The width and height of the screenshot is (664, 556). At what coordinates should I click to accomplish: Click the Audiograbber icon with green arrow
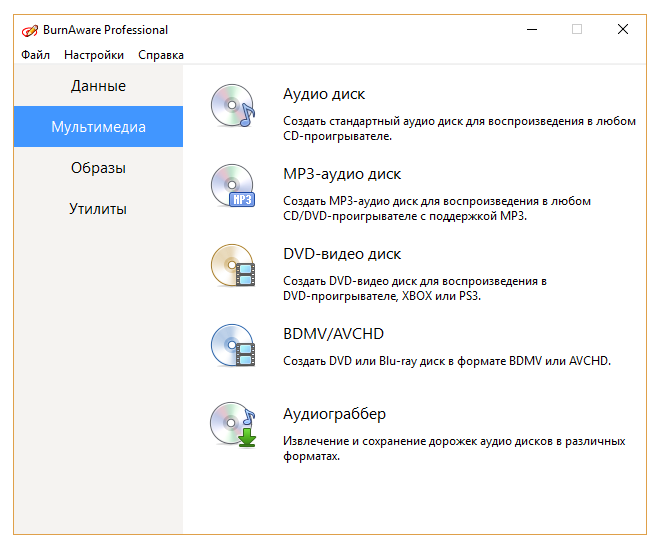point(233,425)
